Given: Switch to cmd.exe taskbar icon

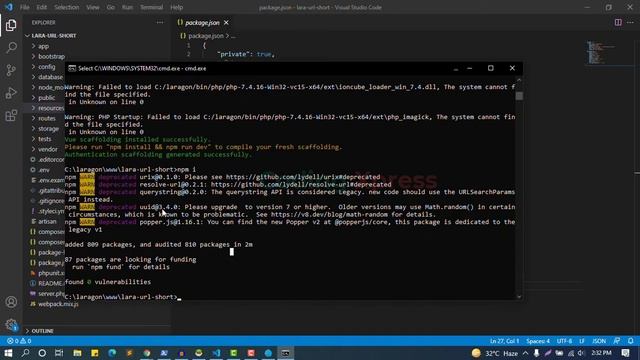Looking at the screenshot, I should click(x=285, y=353).
